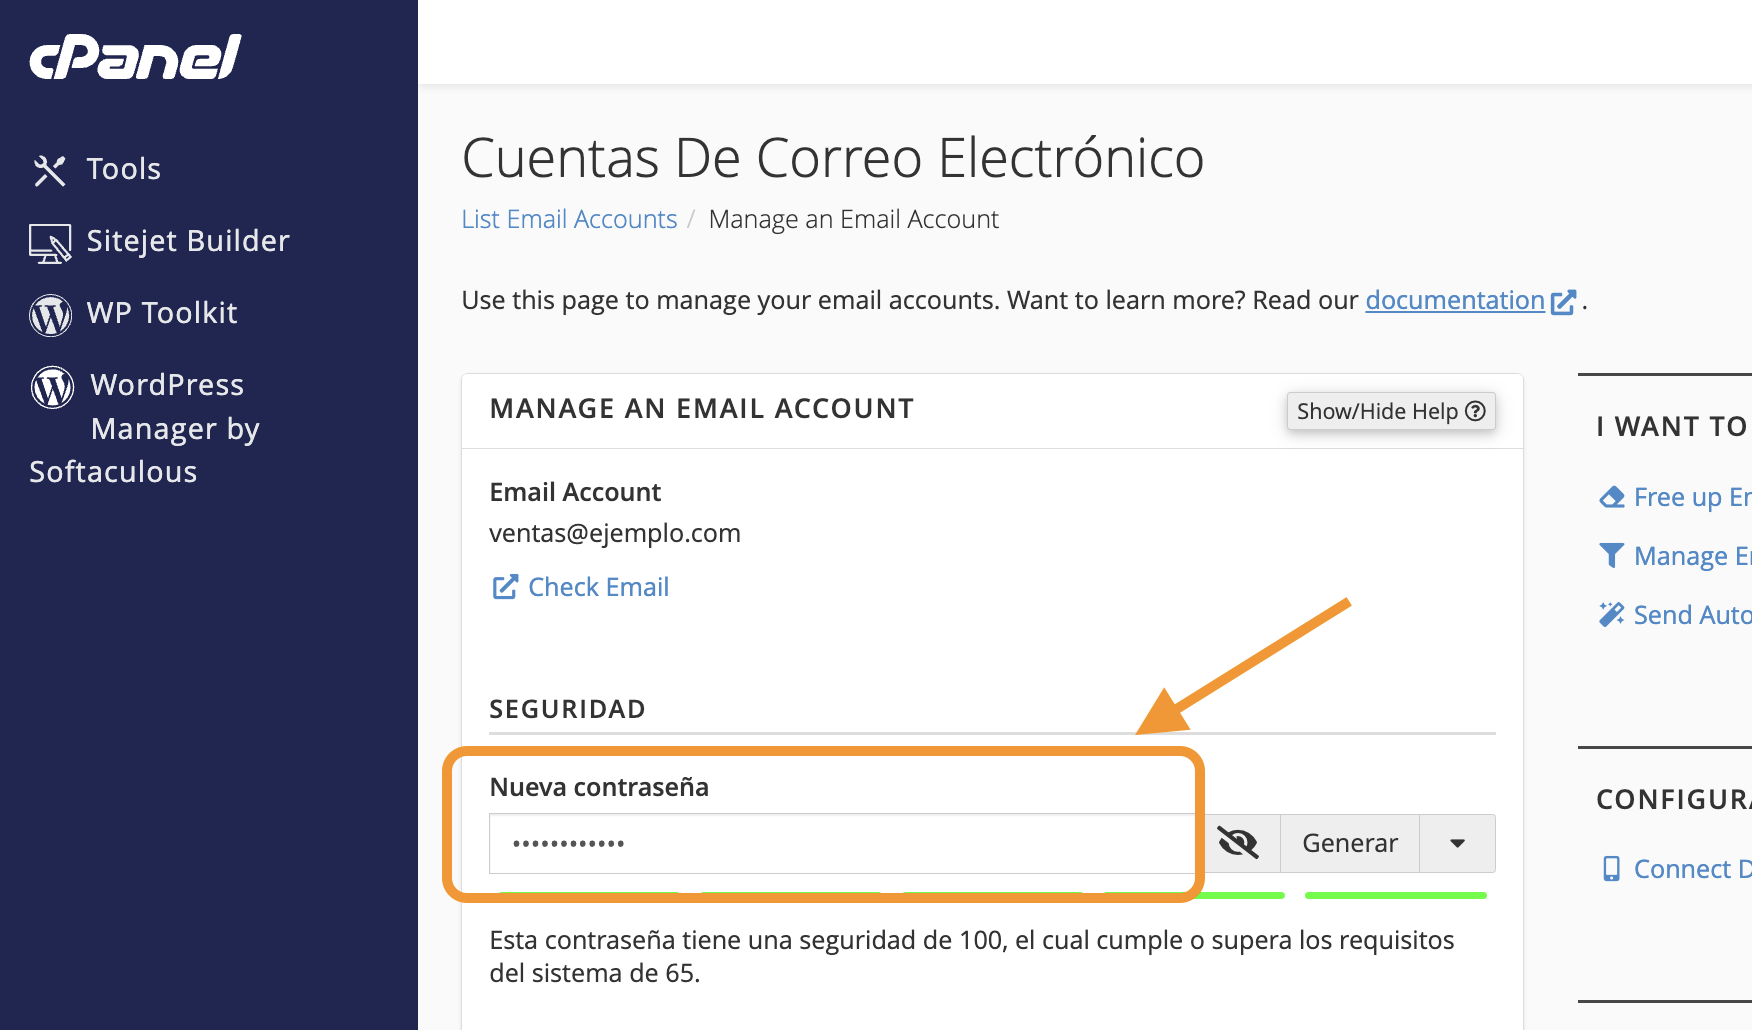Click the funnel filter icon beside Manage
The image size is (1752, 1030).
pos(1611,556)
